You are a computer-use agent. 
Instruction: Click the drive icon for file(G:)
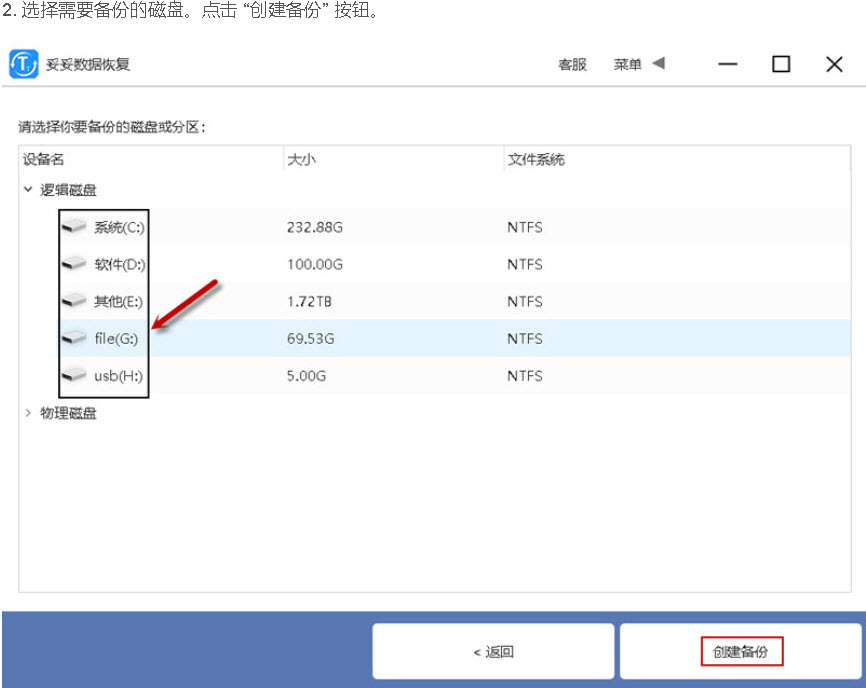coord(74,338)
